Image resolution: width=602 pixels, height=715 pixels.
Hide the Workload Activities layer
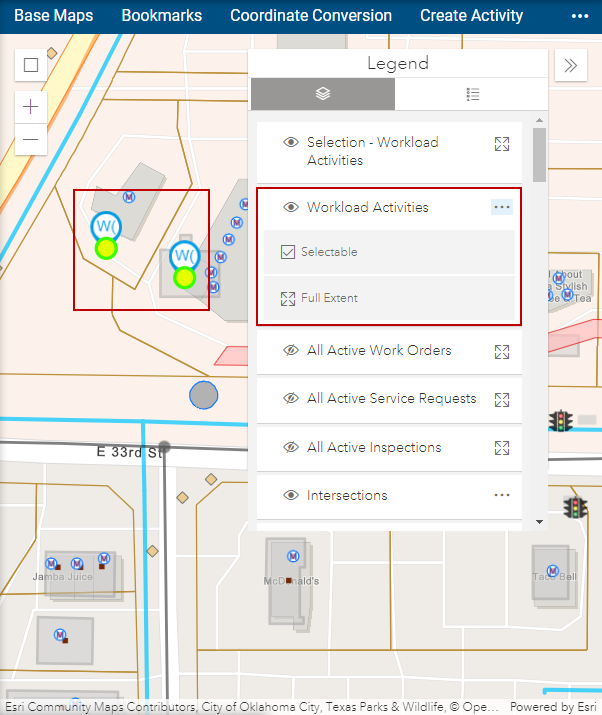coord(291,208)
